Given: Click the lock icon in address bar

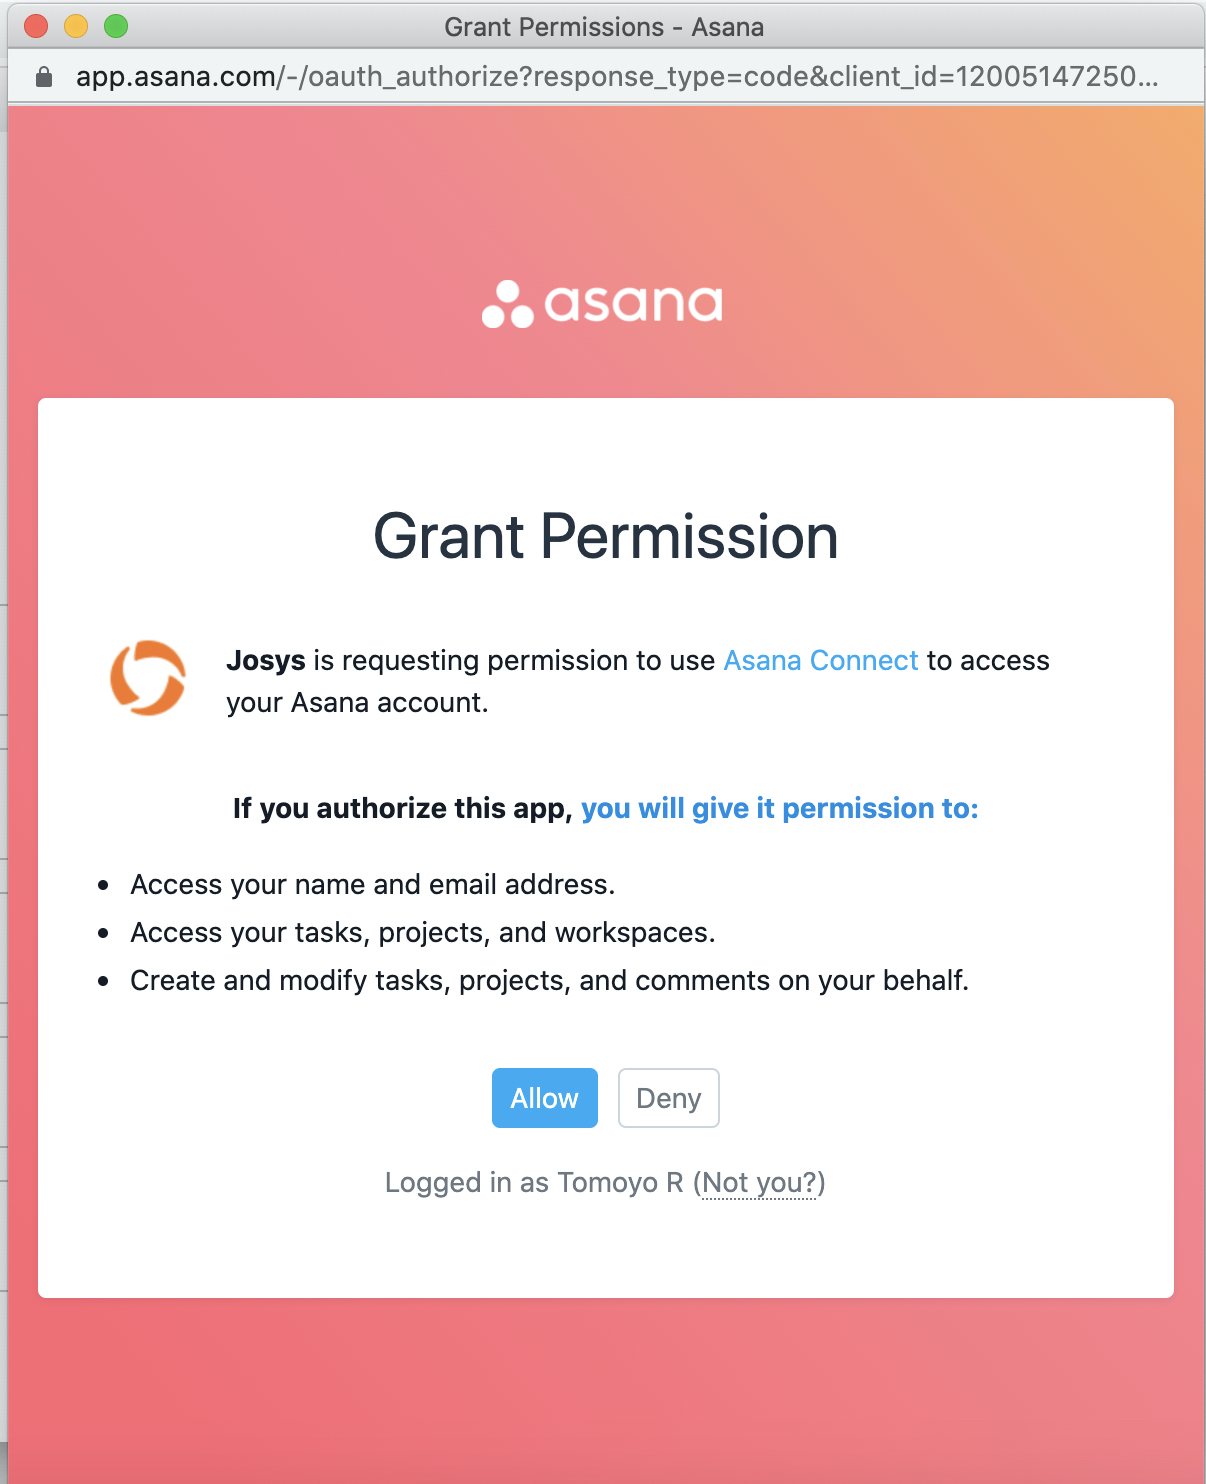Looking at the screenshot, I should click(x=44, y=77).
